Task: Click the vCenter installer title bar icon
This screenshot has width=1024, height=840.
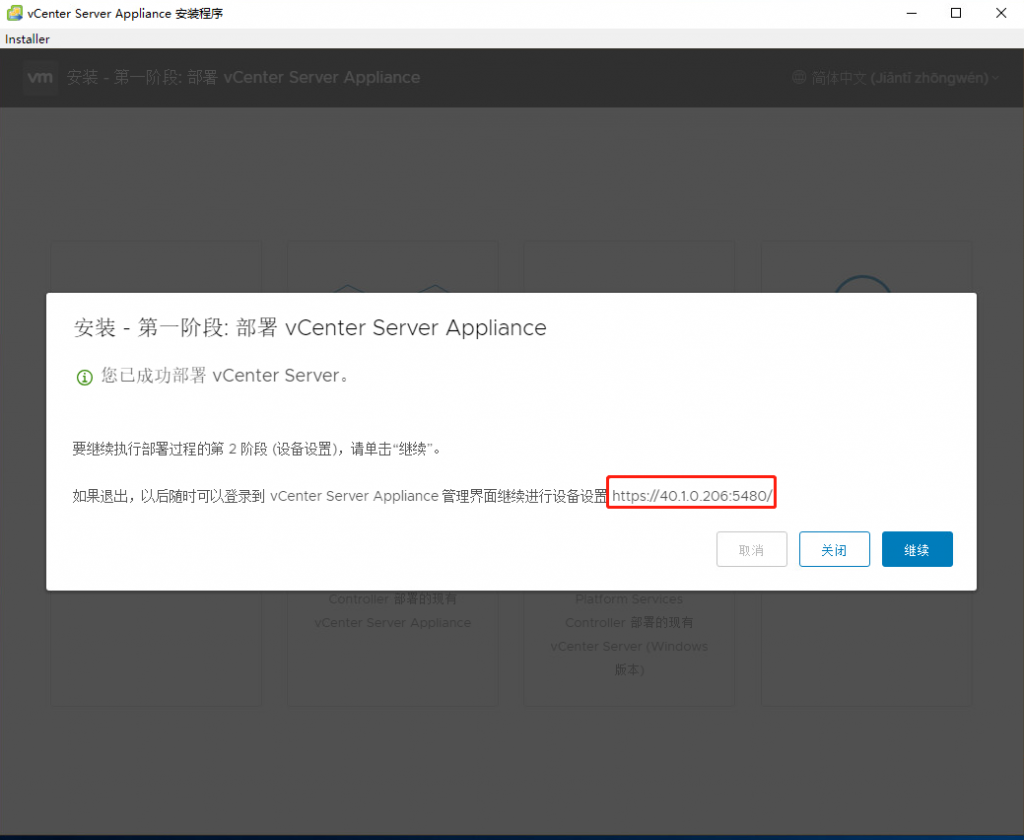Action: [x=14, y=13]
